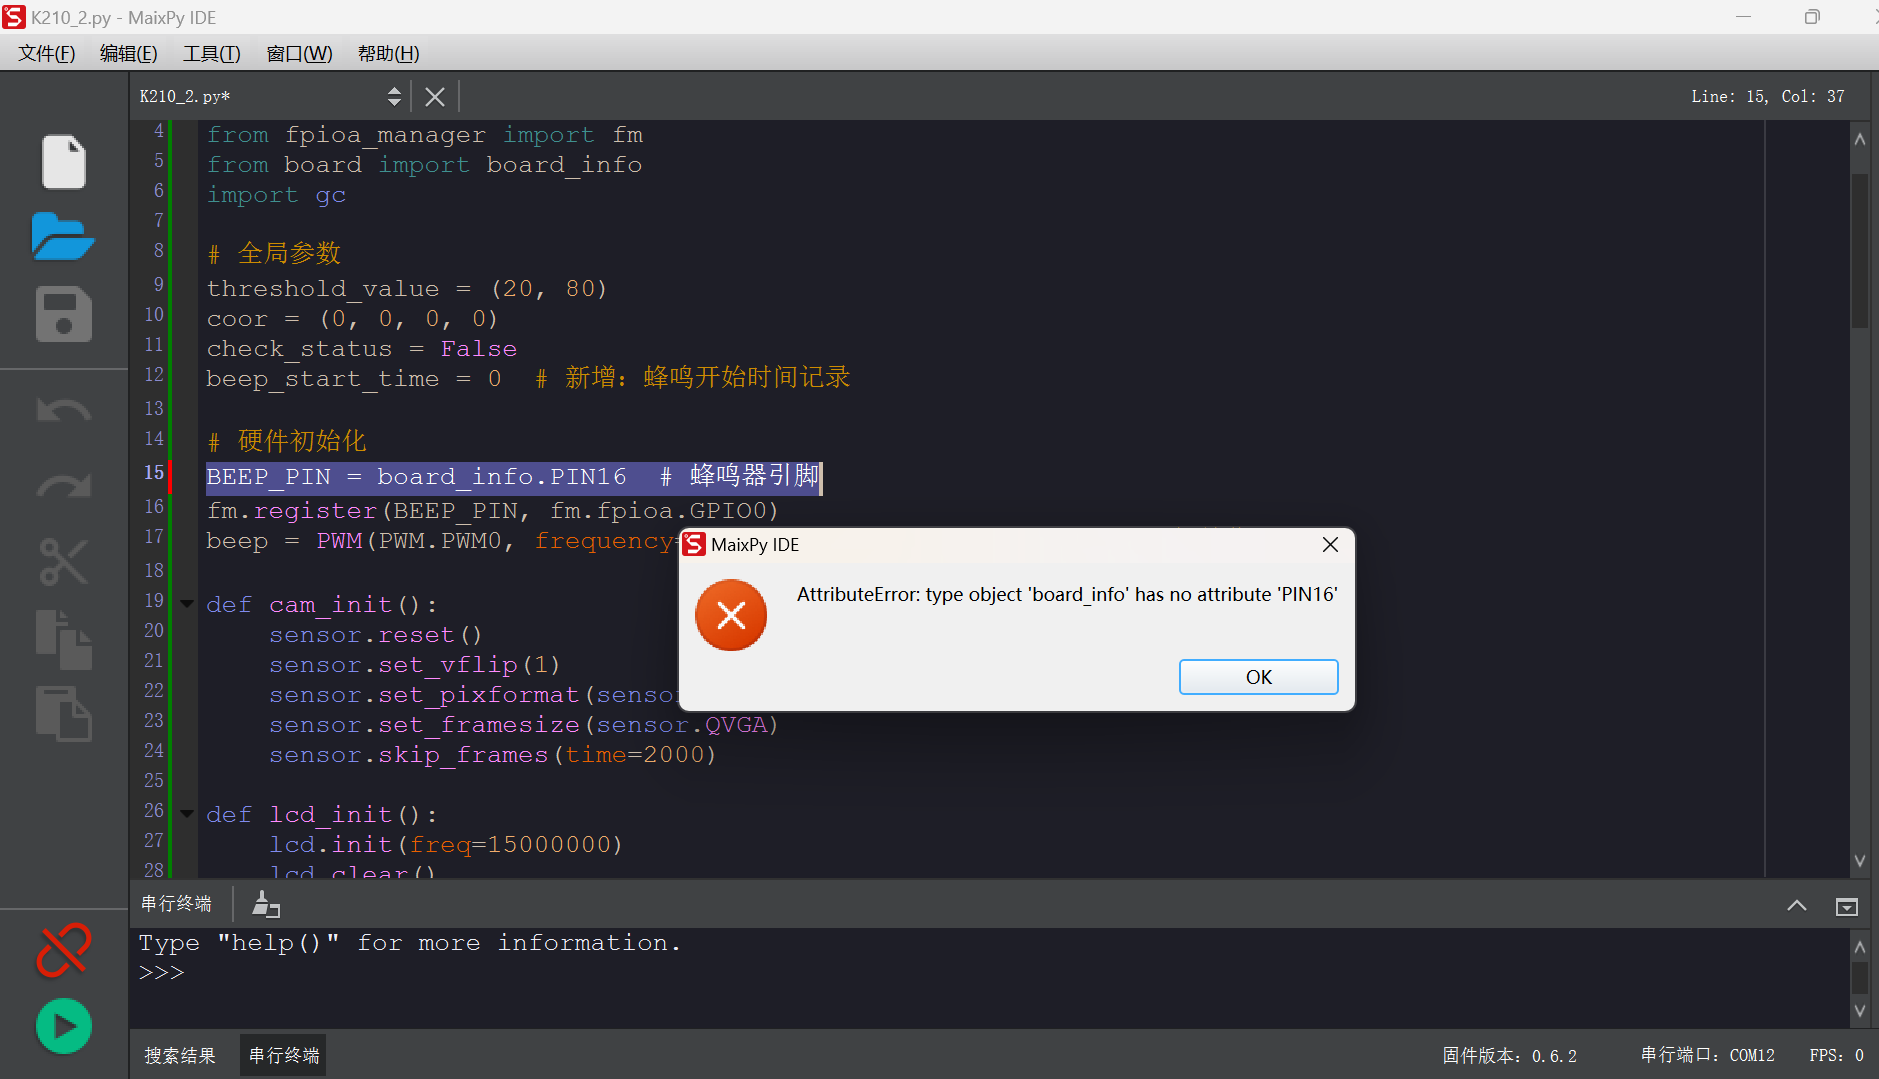Click the red error icon in the dialog
1879x1079 pixels.
(731, 615)
